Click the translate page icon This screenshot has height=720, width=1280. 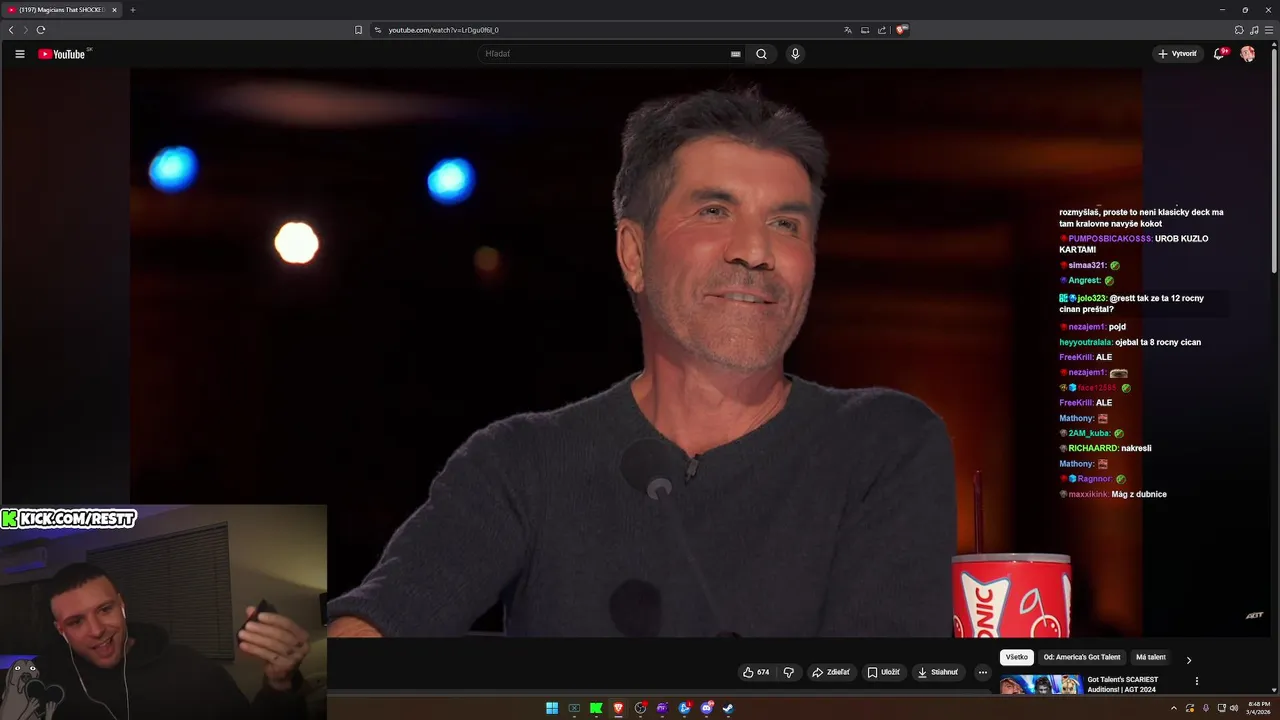coord(848,30)
